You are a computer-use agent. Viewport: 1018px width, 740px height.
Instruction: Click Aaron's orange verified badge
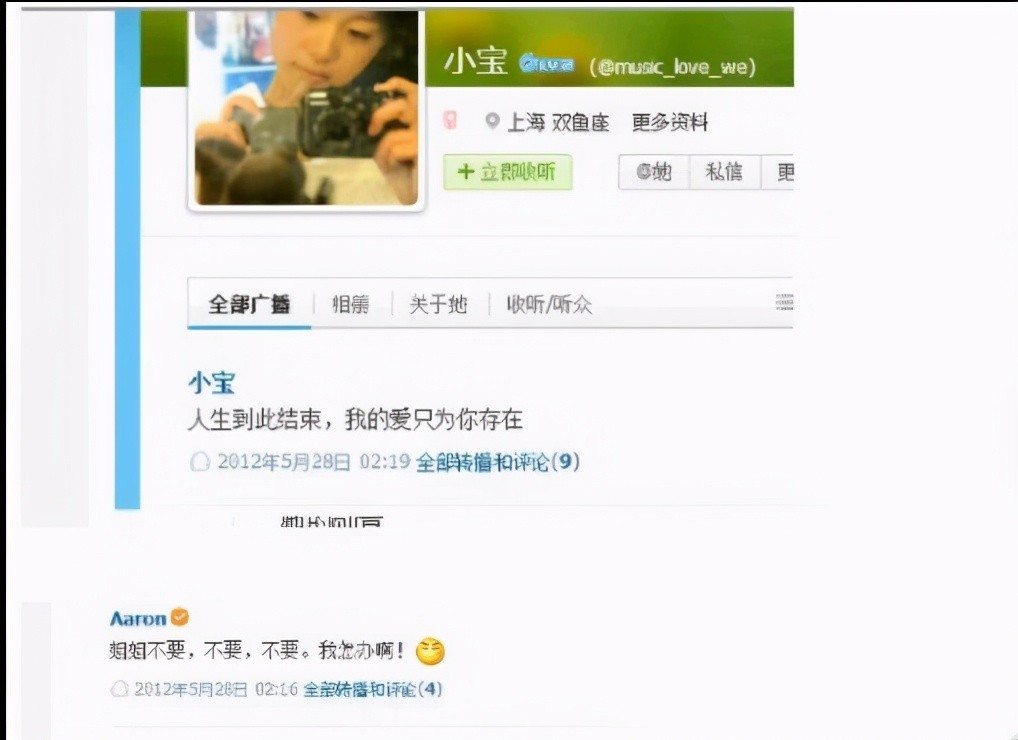180,617
